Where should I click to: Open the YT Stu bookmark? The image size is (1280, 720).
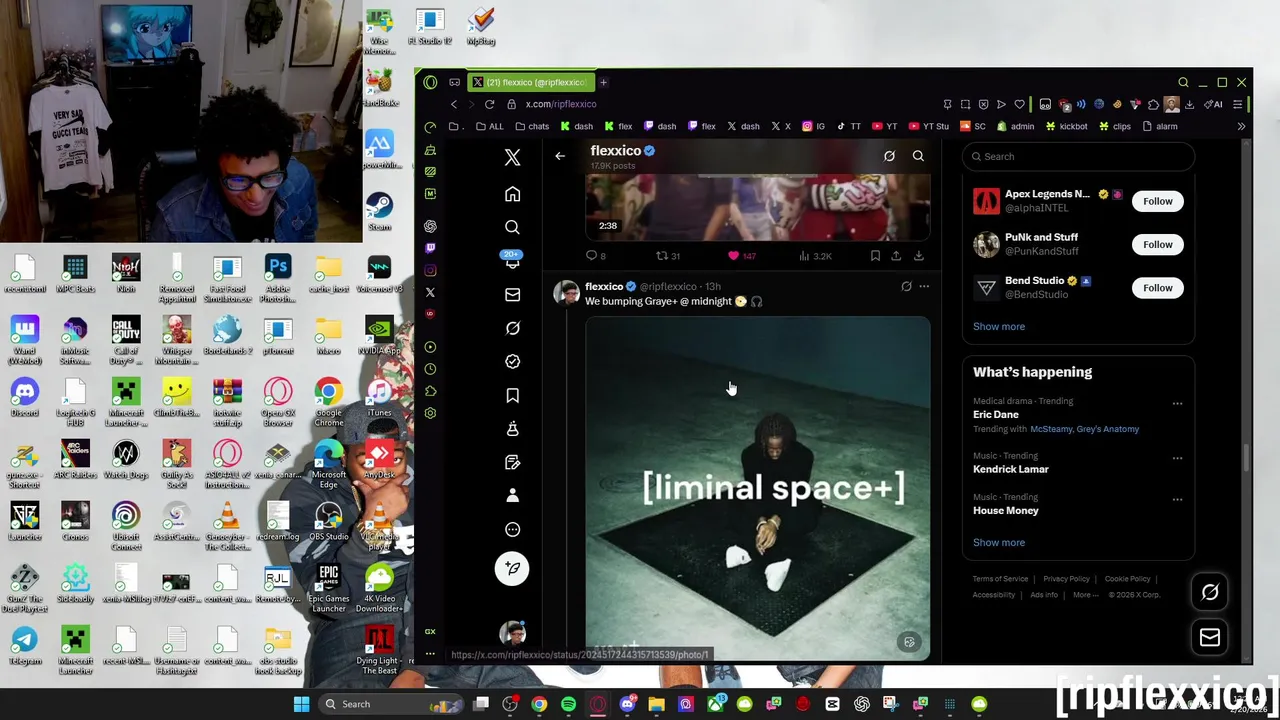[x=929, y=127]
